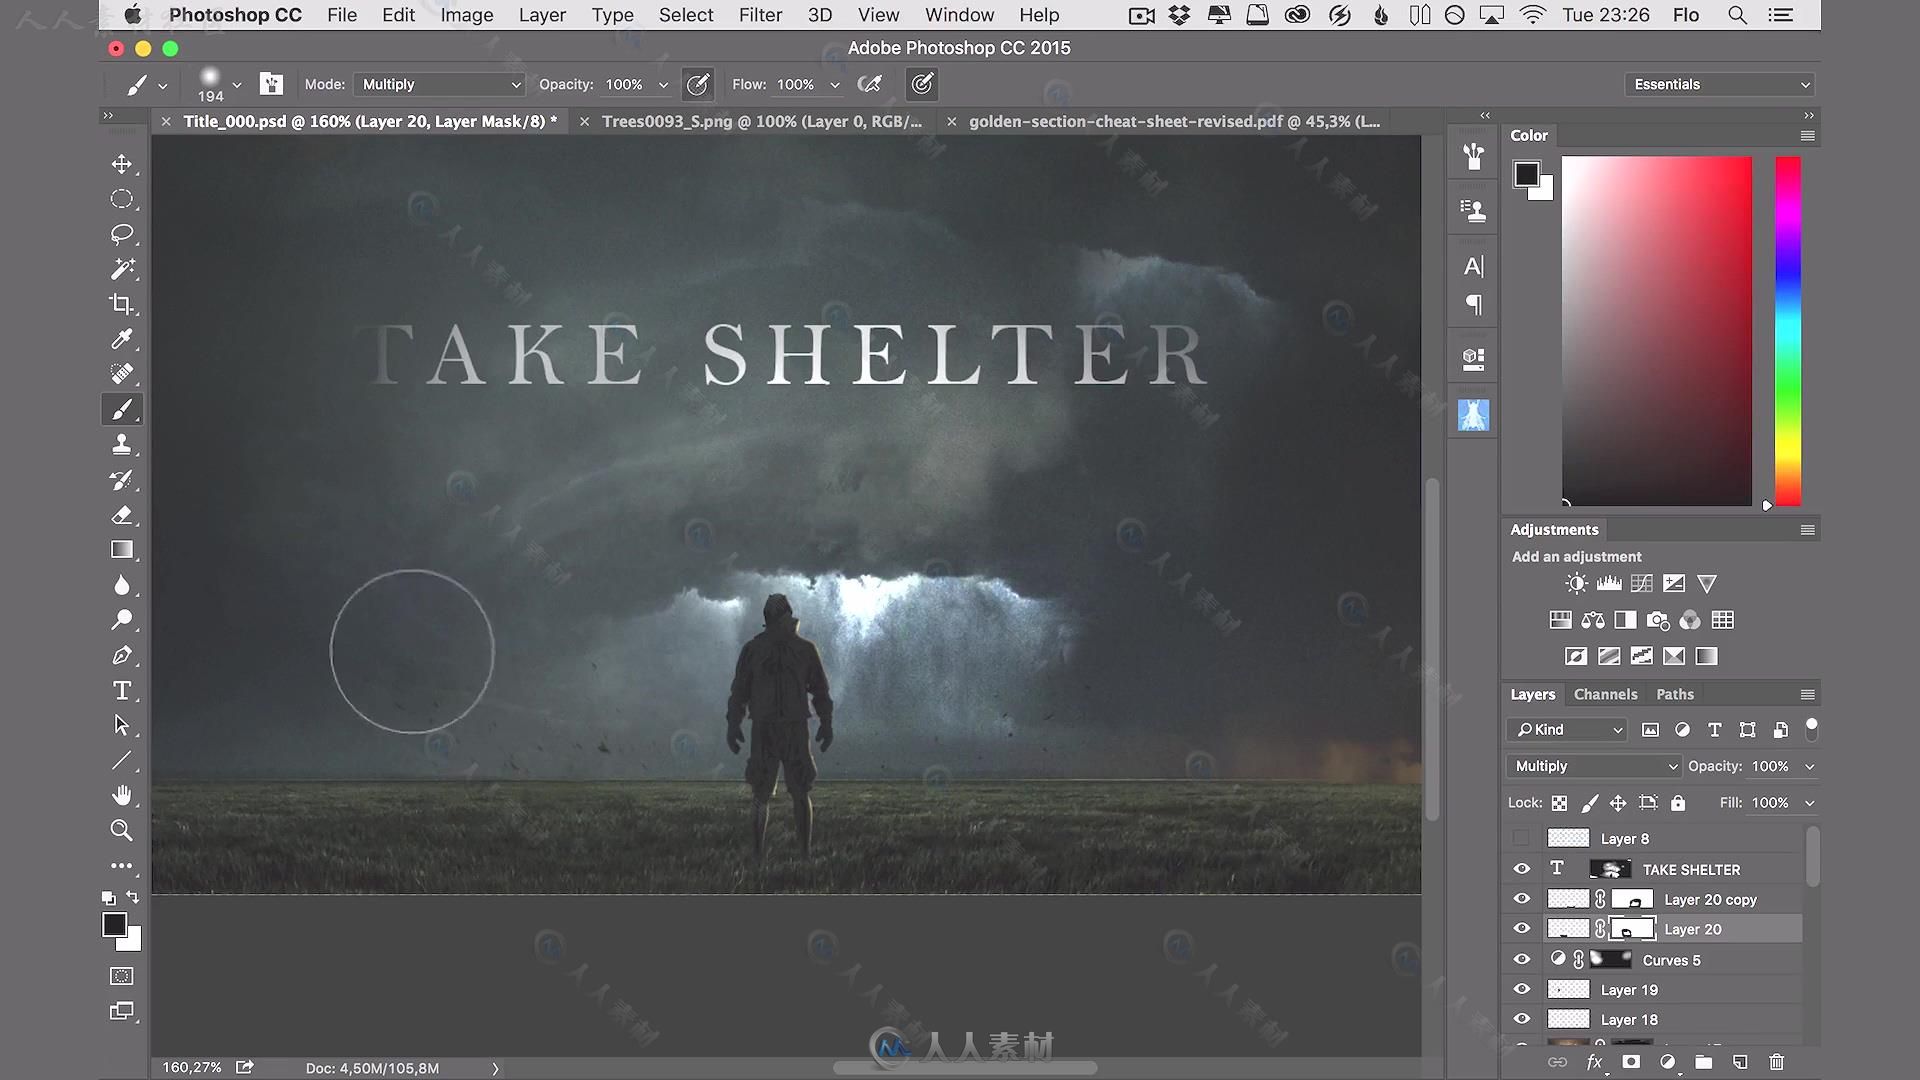Viewport: 1920px width, 1080px height.
Task: Open layer styles fx menu
Action: click(1595, 1062)
